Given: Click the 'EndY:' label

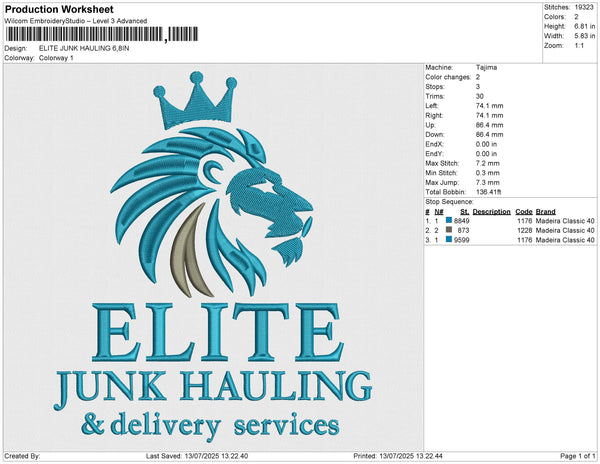Looking at the screenshot, I should click(434, 154).
